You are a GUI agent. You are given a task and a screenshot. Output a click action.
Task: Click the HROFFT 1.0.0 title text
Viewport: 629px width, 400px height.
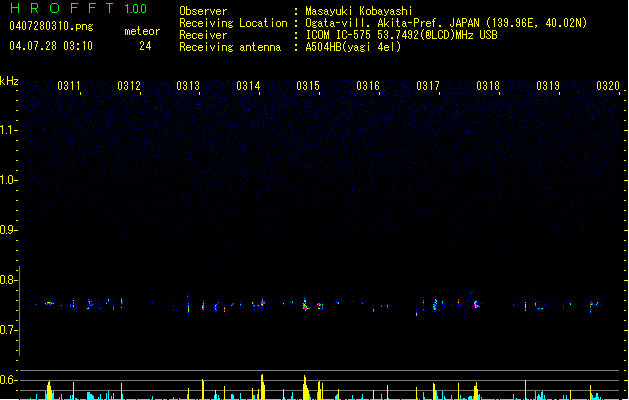click(x=79, y=8)
